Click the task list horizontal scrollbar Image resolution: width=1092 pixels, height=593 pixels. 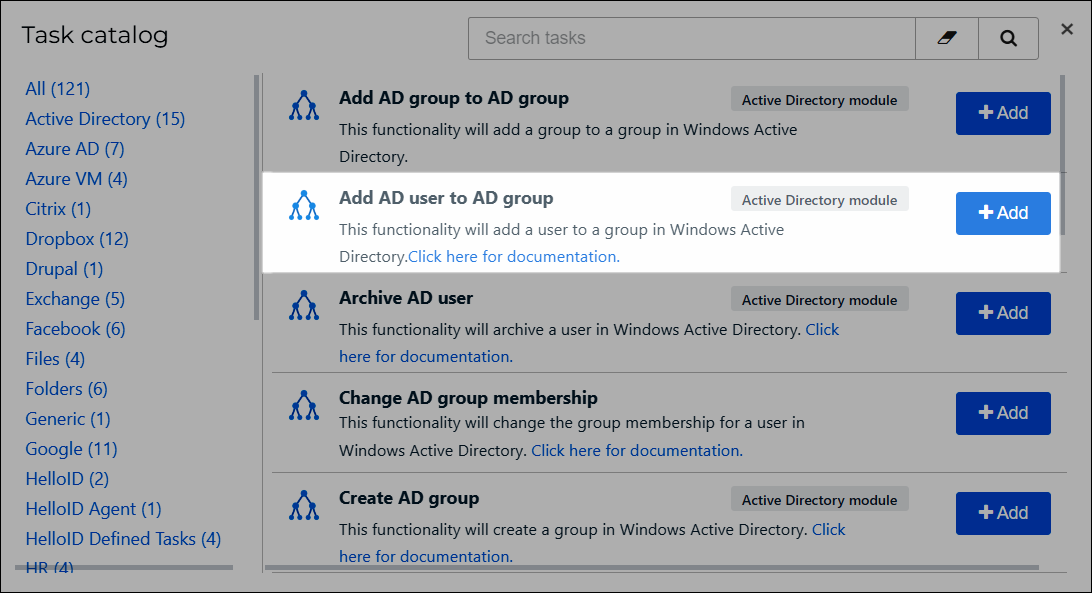tap(652, 567)
